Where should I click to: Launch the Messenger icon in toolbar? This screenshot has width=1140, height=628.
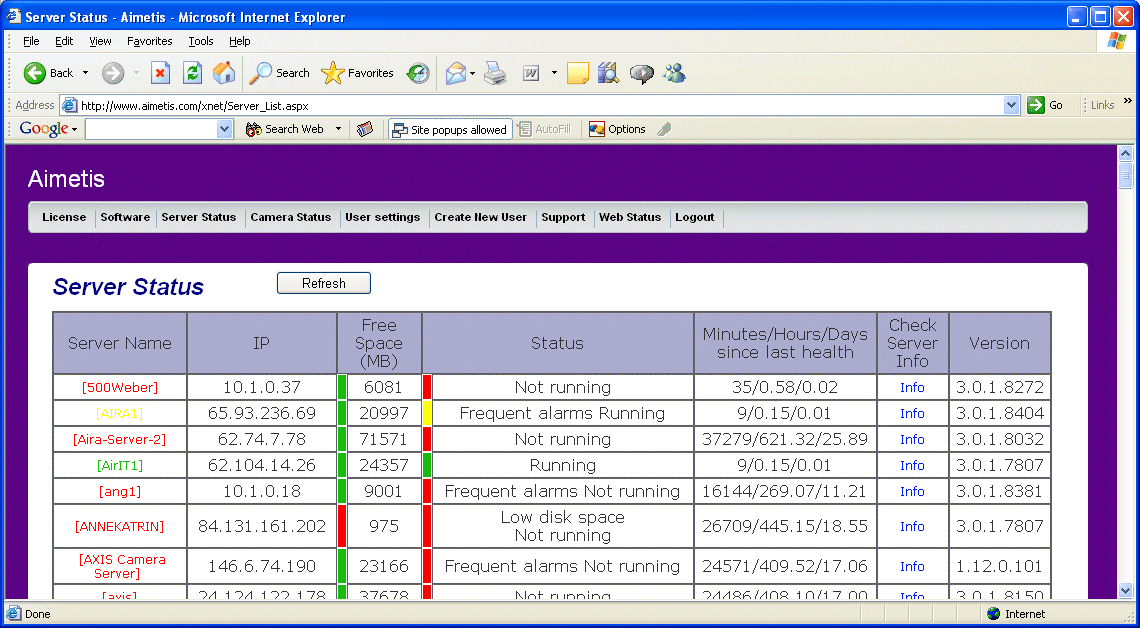point(674,73)
